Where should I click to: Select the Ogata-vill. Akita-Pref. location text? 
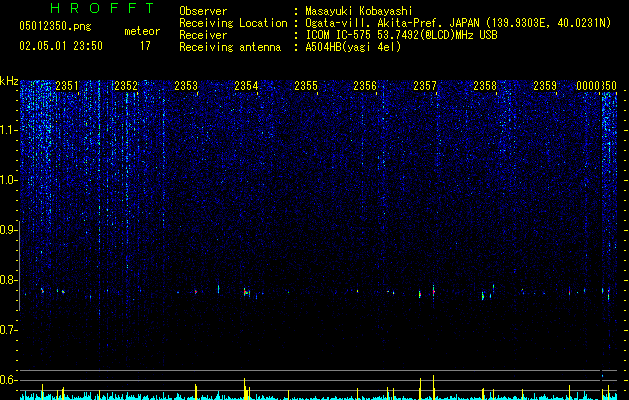pos(458,23)
